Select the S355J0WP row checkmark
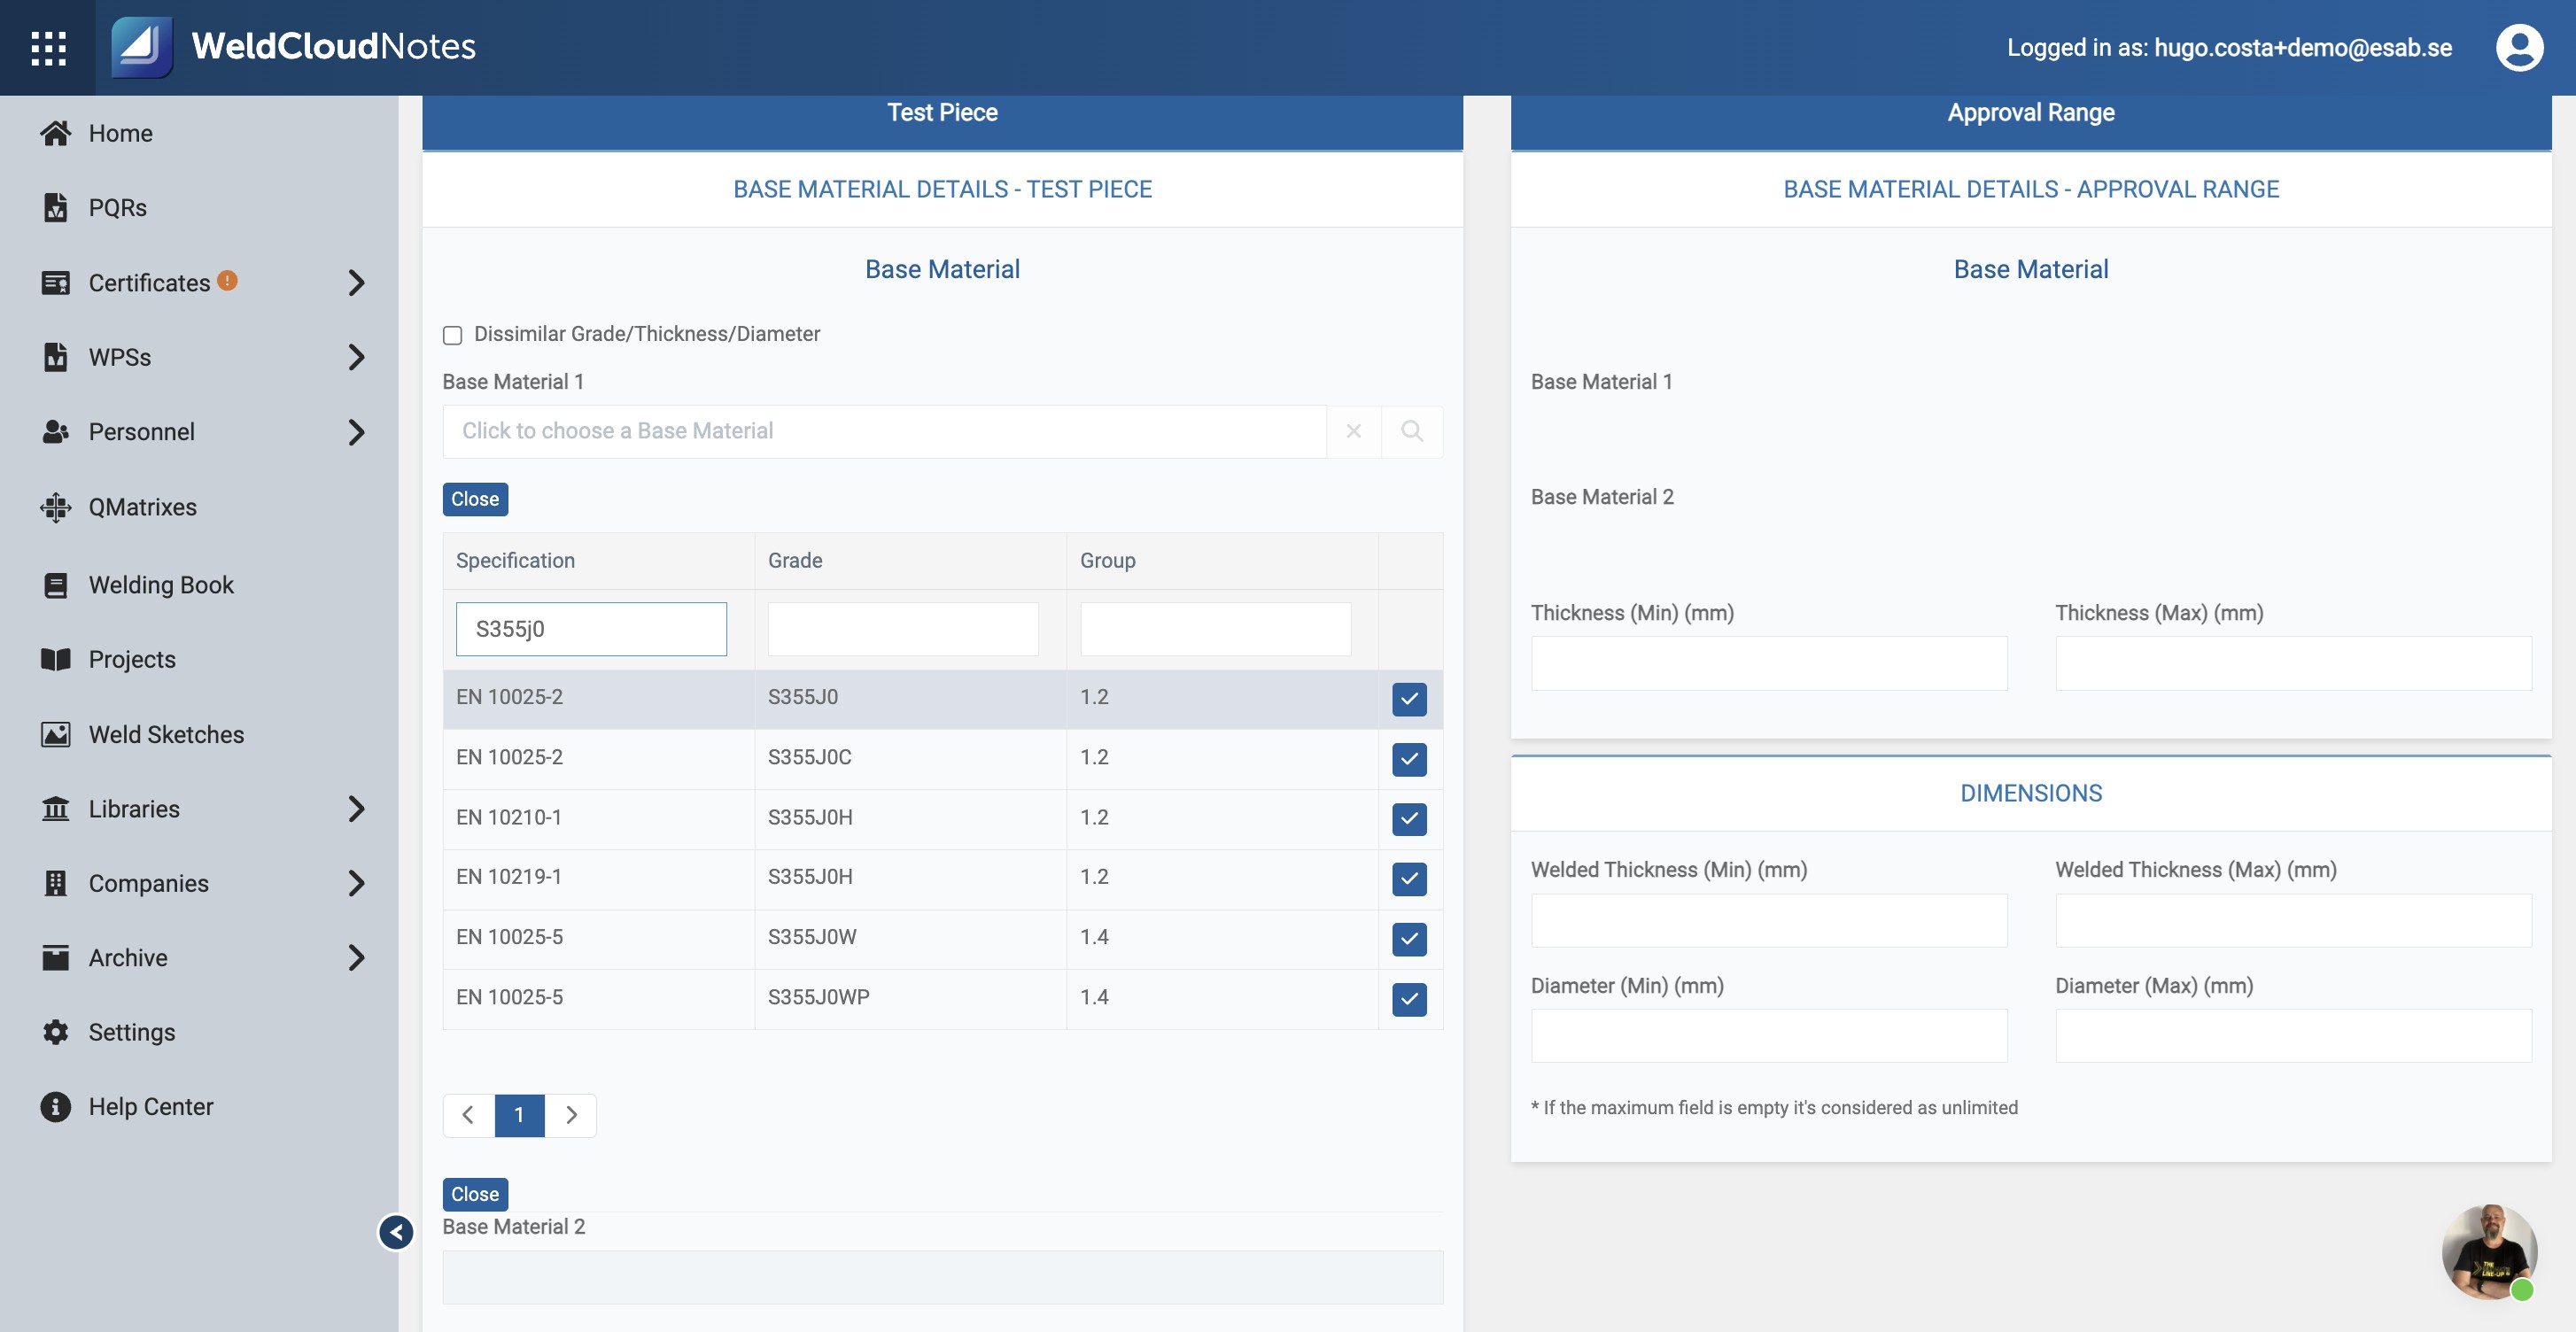Screen dimensions: 2576x1332 pyautogui.click(x=1409, y=999)
